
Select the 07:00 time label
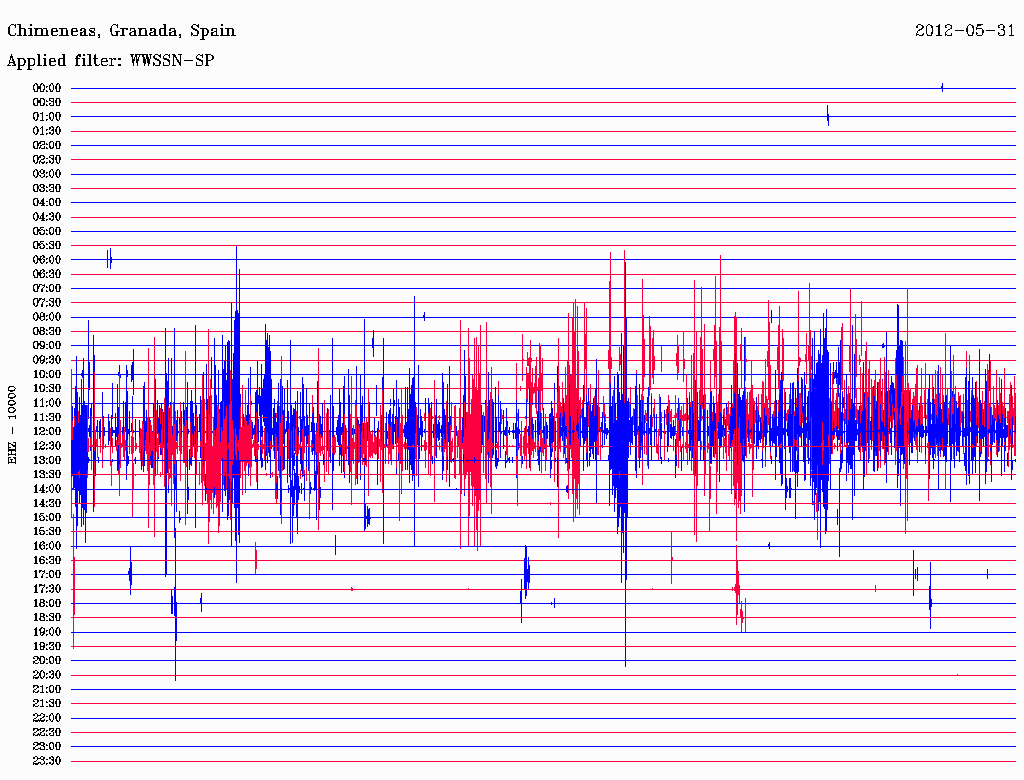point(46,289)
